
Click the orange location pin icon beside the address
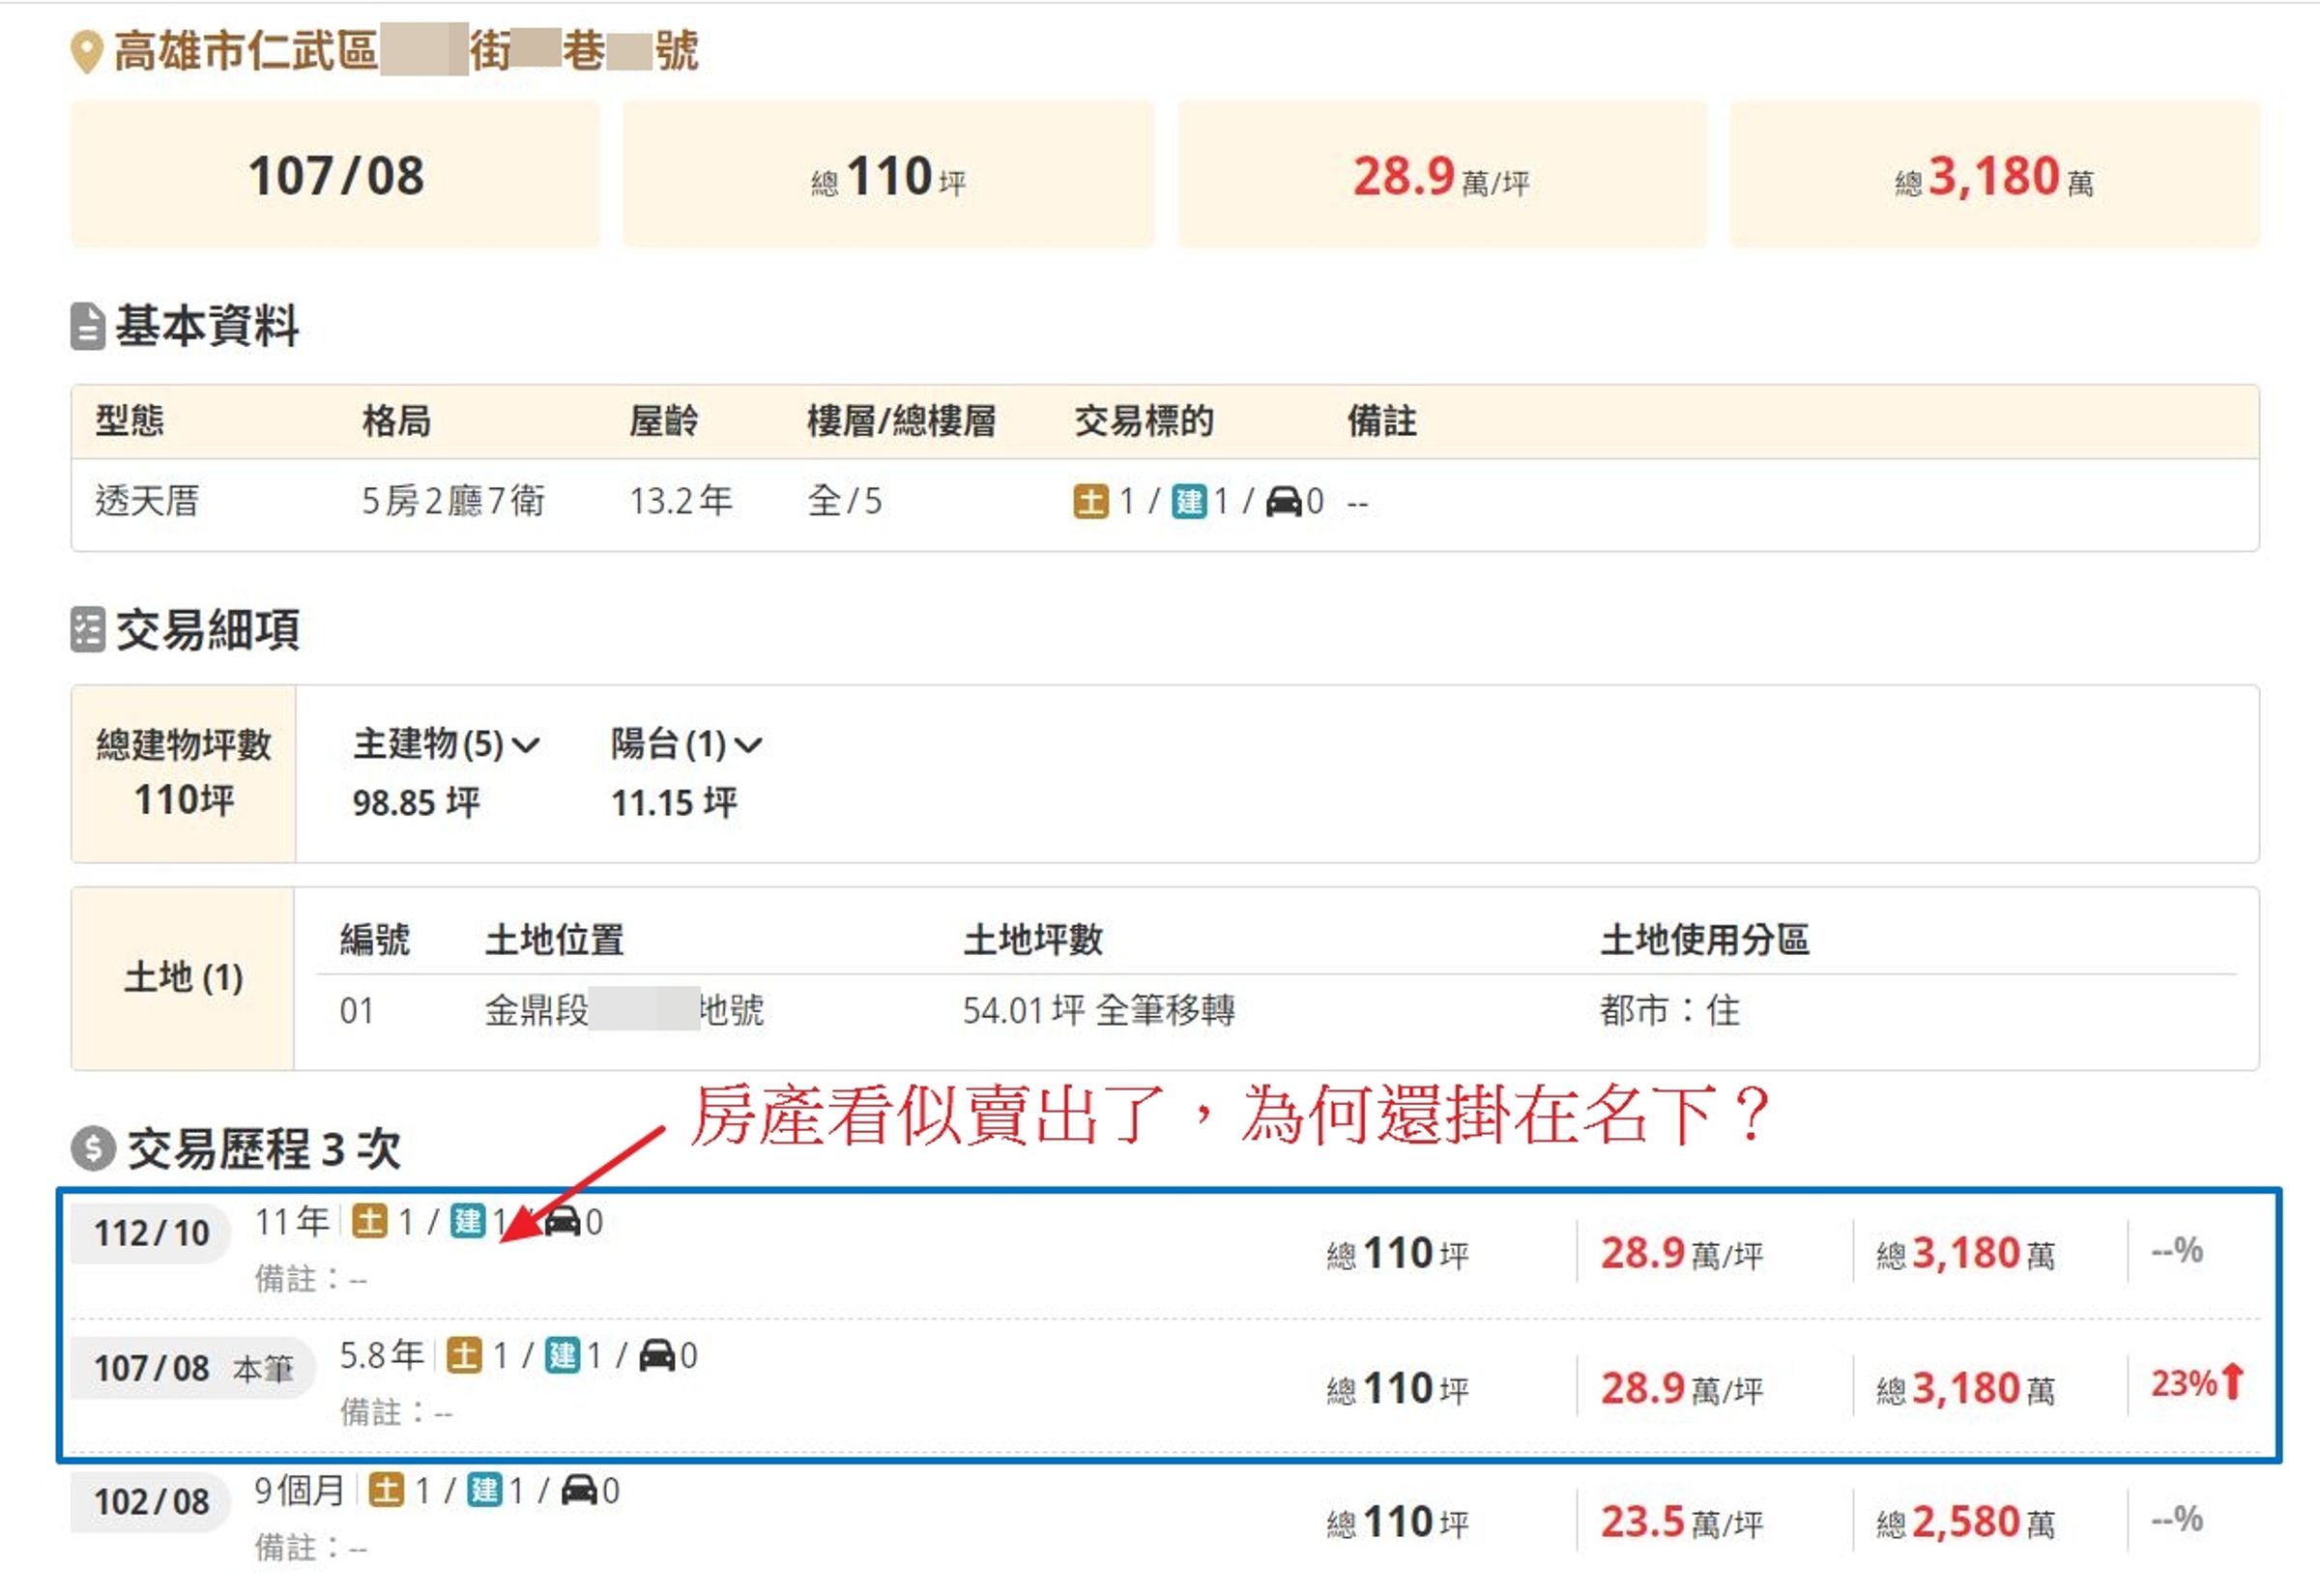(x=87, y=51)
